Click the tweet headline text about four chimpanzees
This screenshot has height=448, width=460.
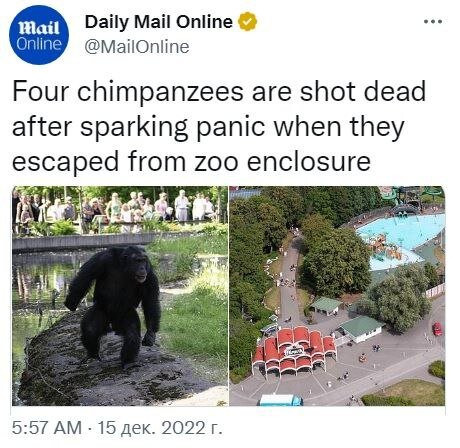click(219, 126)
